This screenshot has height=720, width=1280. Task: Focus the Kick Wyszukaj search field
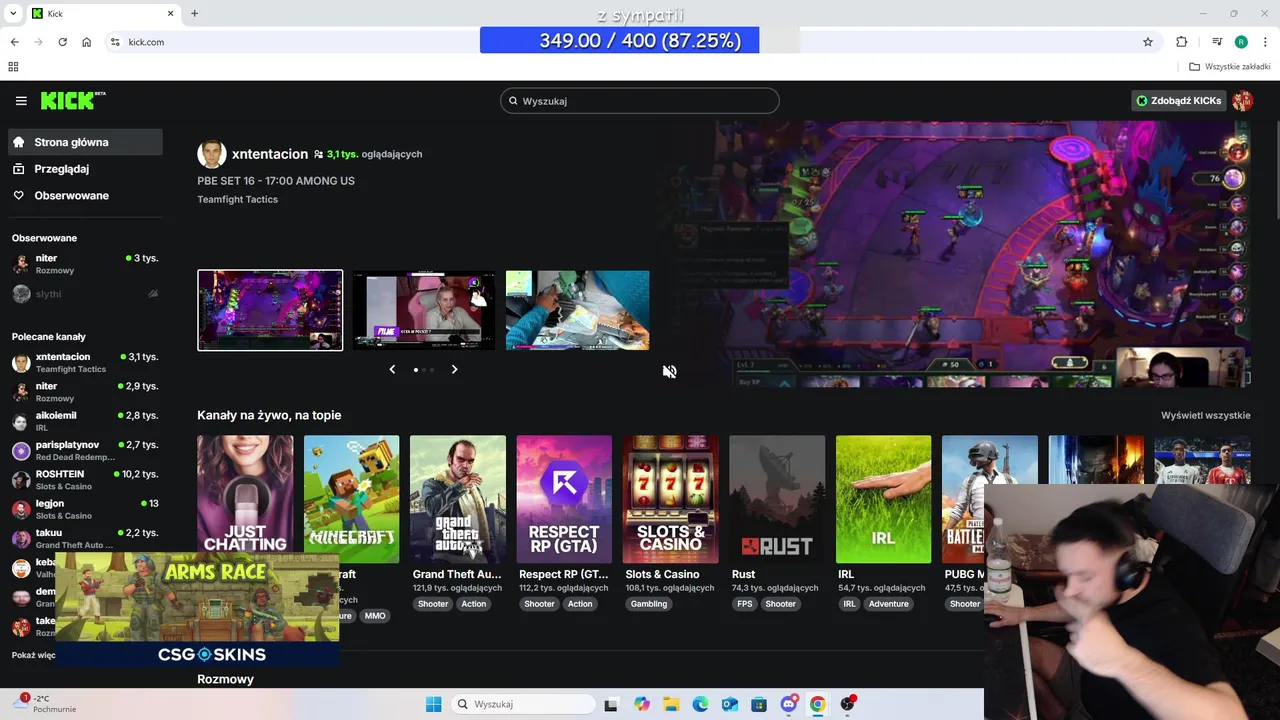click(640, 101)
